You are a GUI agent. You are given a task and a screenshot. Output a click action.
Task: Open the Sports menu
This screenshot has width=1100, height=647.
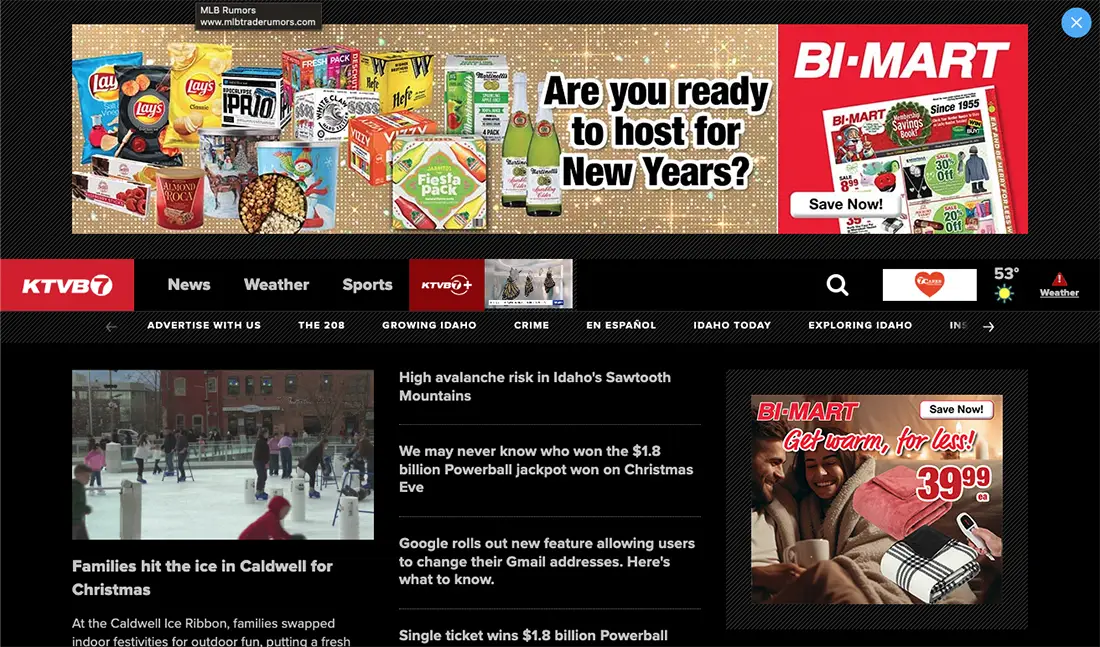368,284
